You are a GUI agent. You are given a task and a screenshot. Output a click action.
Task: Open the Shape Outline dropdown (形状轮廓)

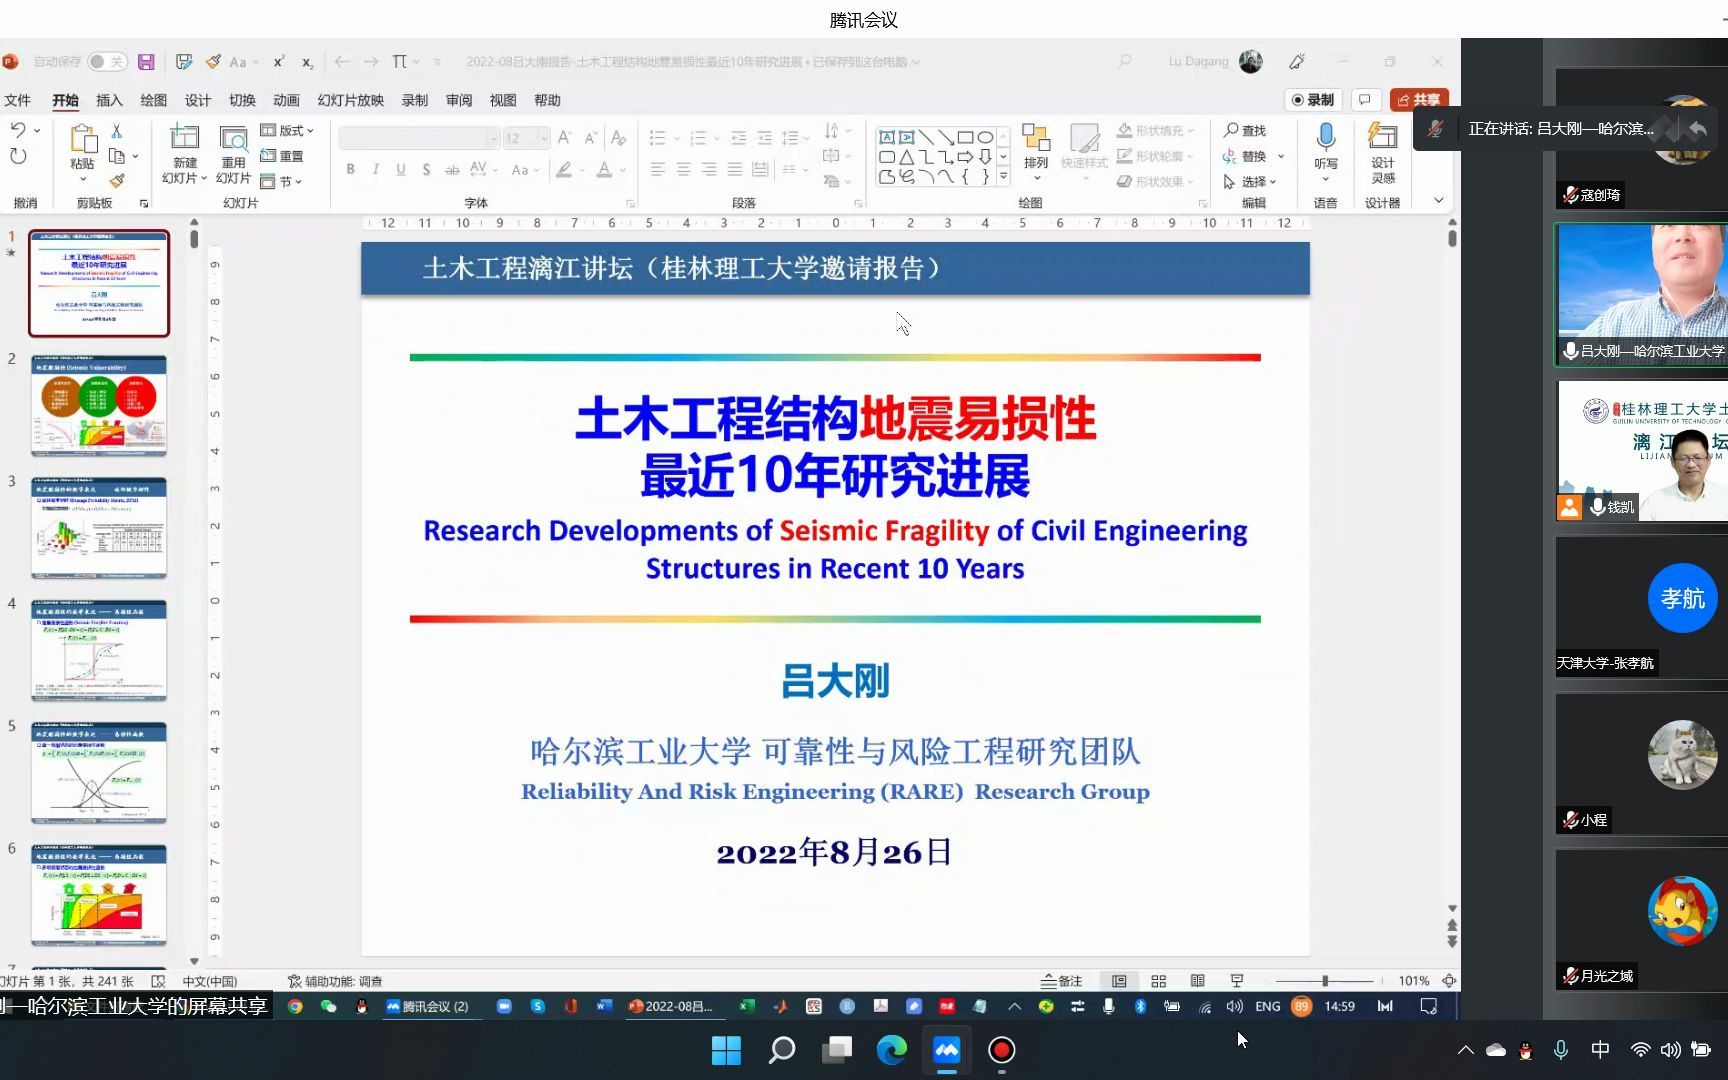tap(1155, 156)
